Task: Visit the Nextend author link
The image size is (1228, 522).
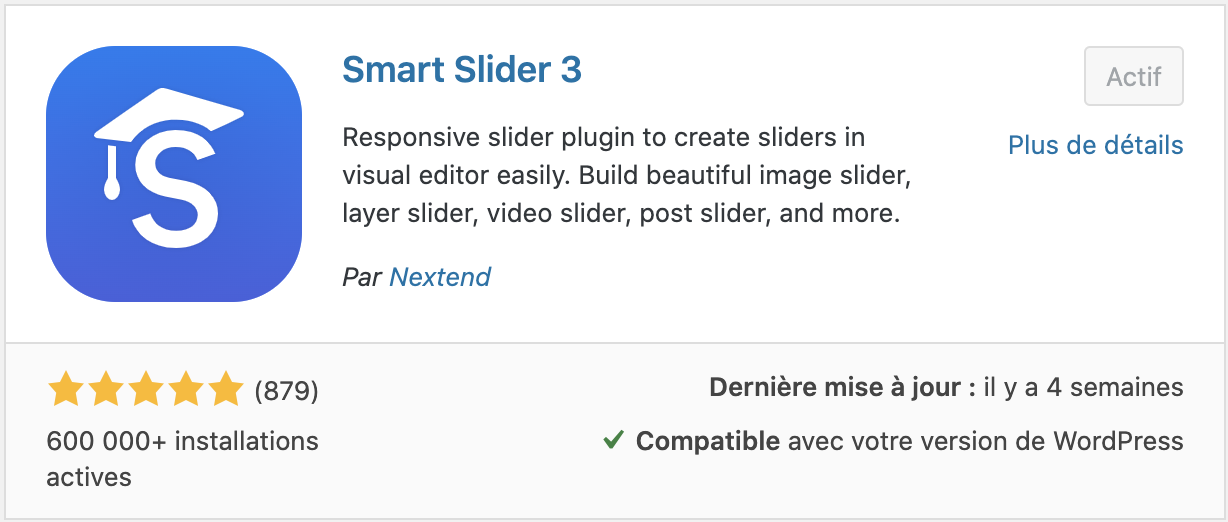Action: click(440, 277)
